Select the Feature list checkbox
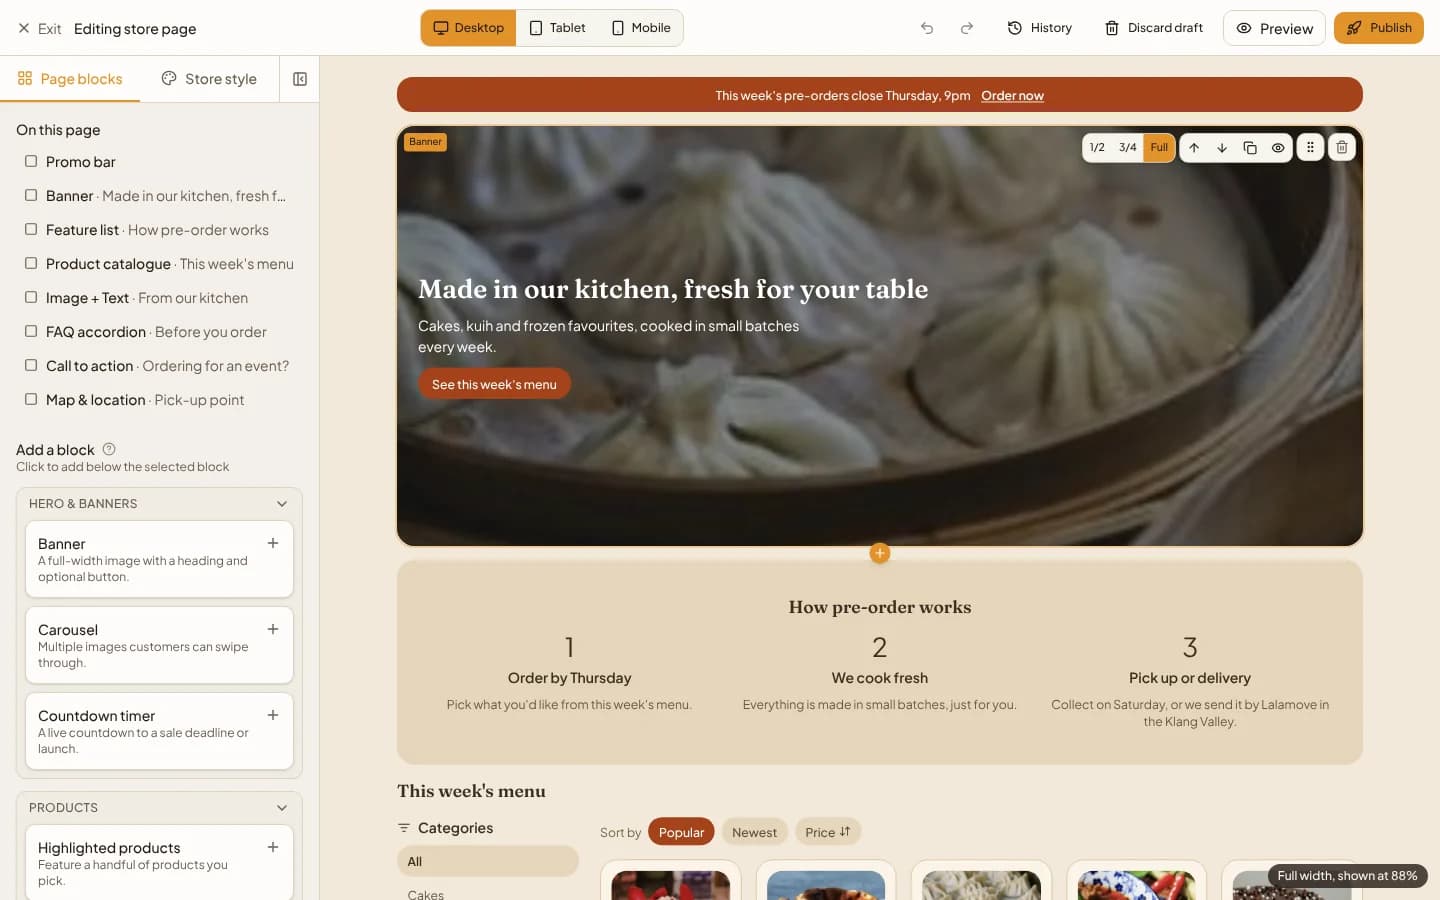 point(31,229)
